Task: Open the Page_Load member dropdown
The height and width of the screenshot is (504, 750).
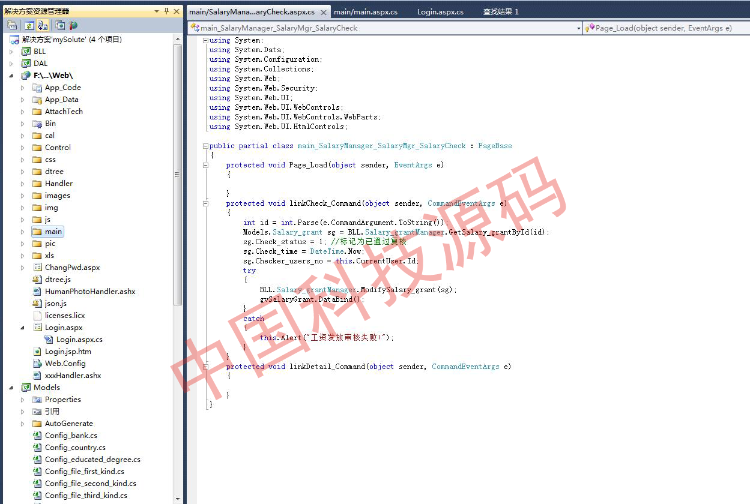Action: 666,28
